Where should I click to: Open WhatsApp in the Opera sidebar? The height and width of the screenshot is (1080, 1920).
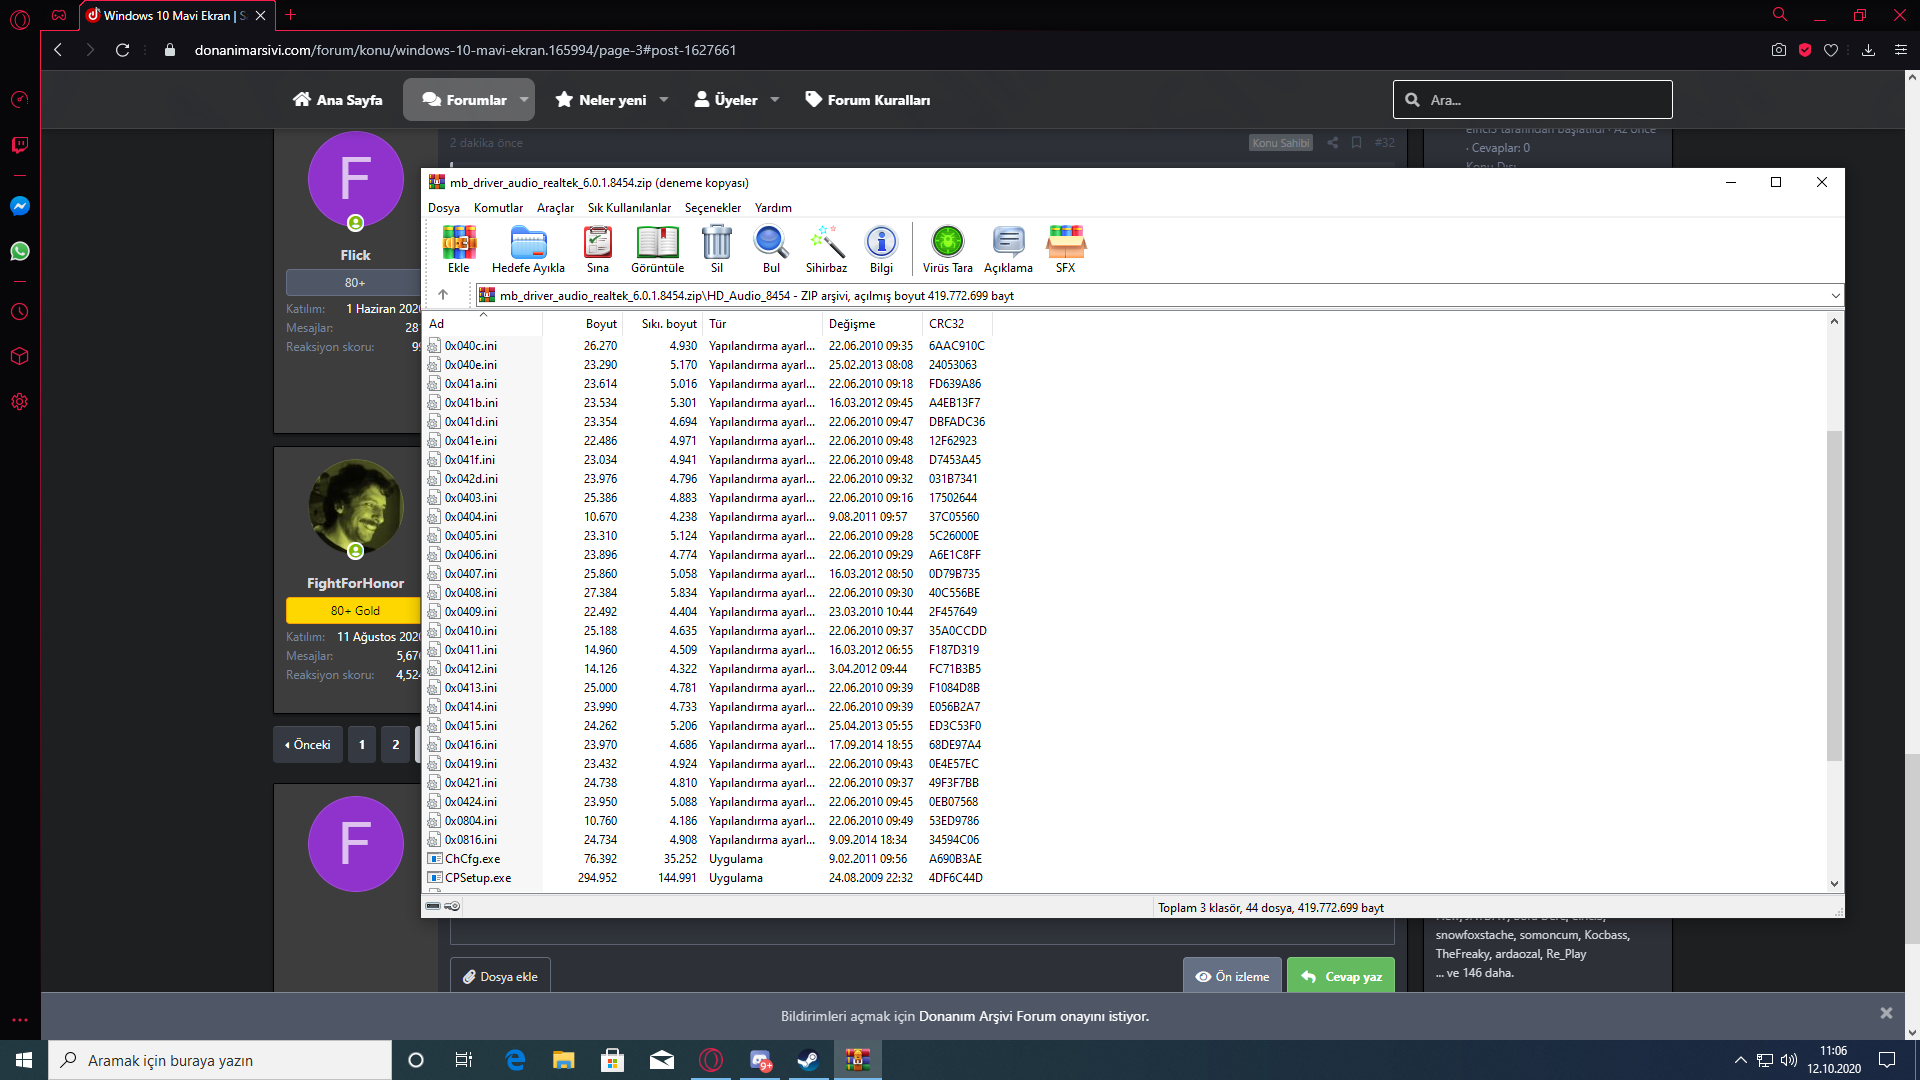[x=20, y=251]
